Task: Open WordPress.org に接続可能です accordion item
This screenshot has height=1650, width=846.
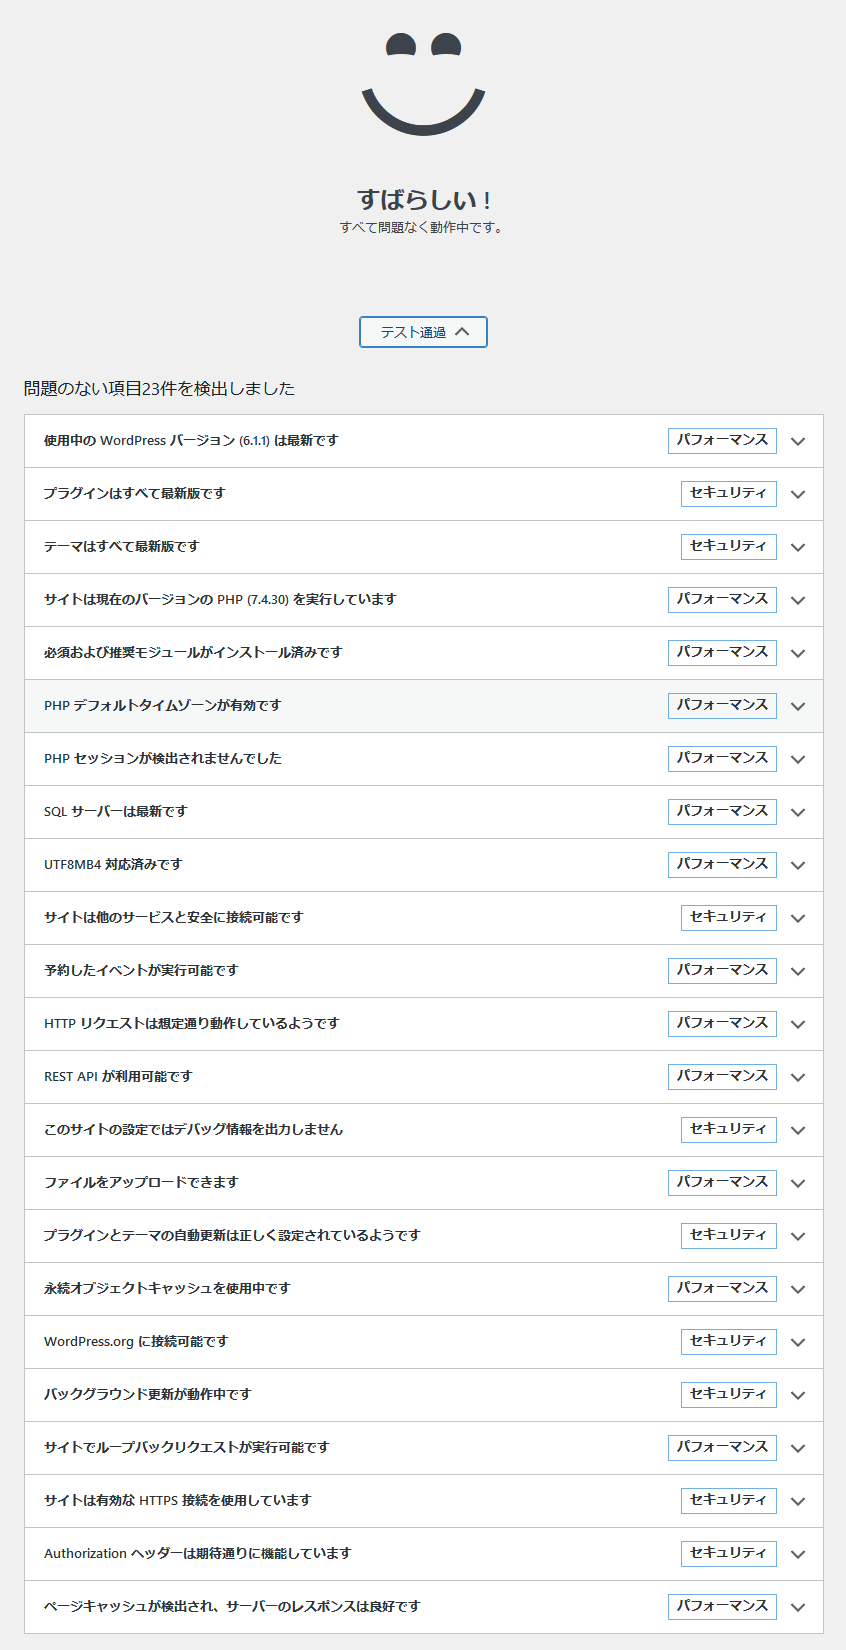Action: pyautogui.click(x=136, y=1342)
